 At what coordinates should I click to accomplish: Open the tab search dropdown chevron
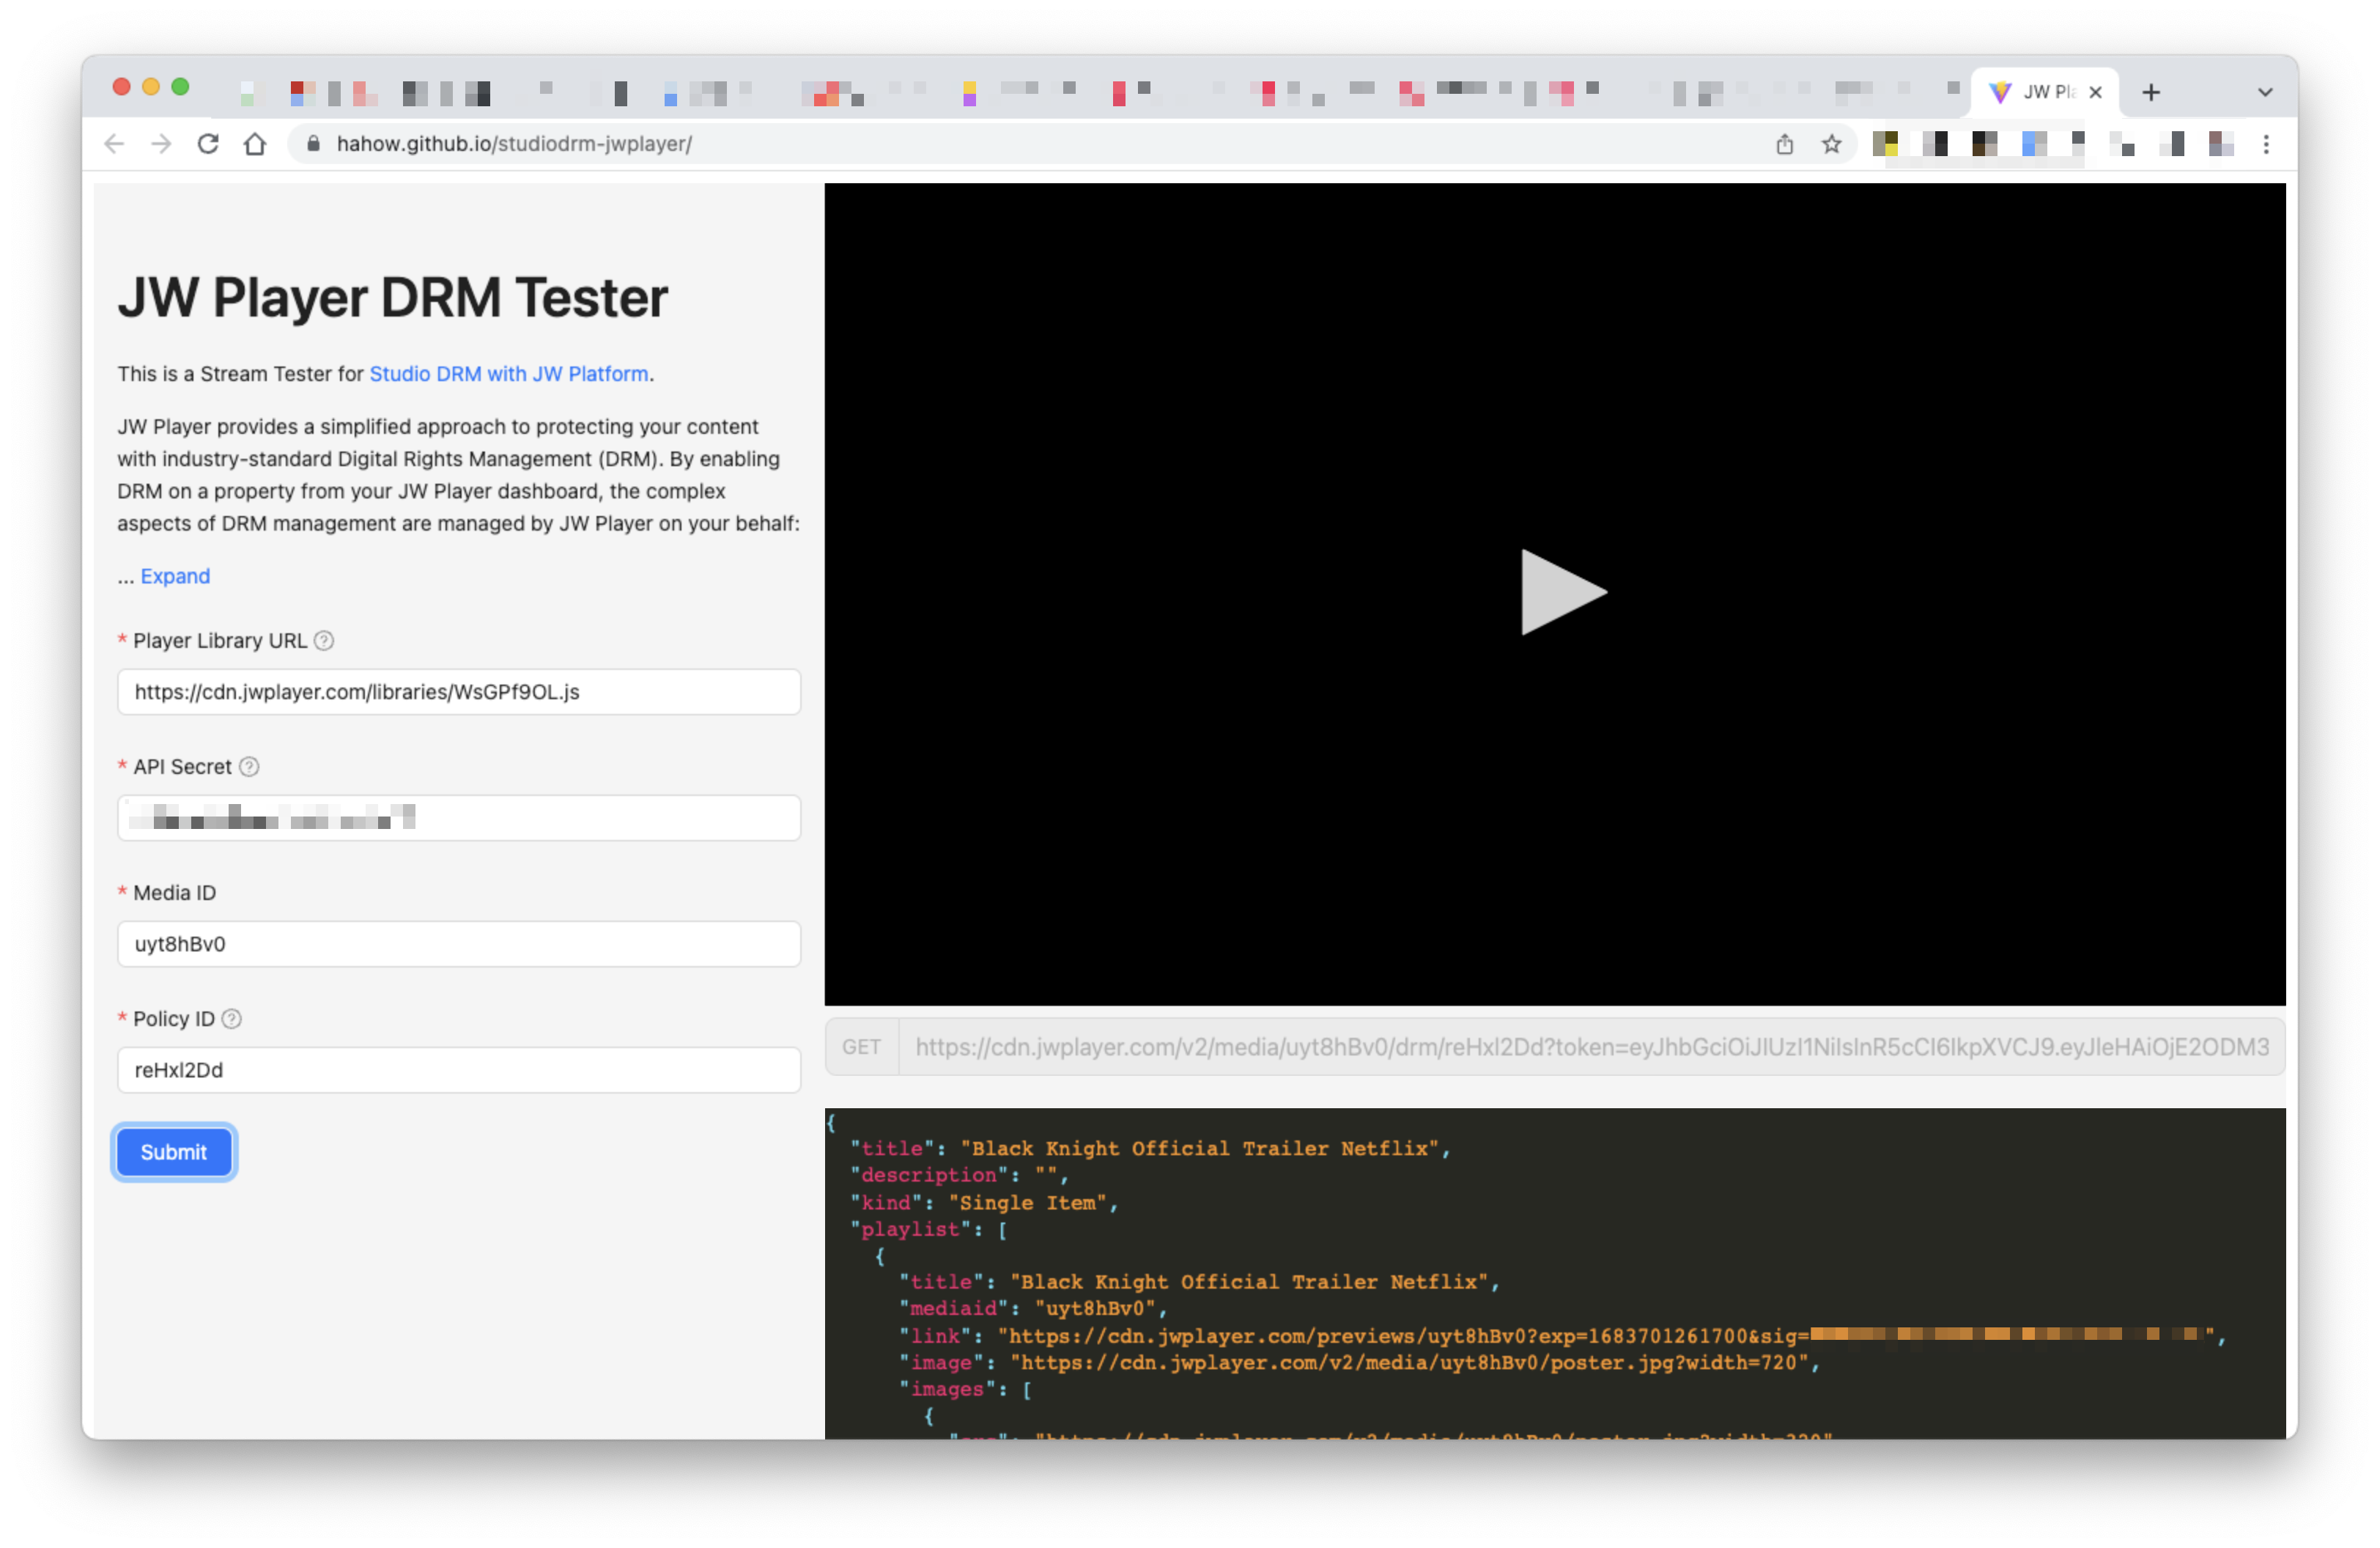click(x=2265, y=92)
